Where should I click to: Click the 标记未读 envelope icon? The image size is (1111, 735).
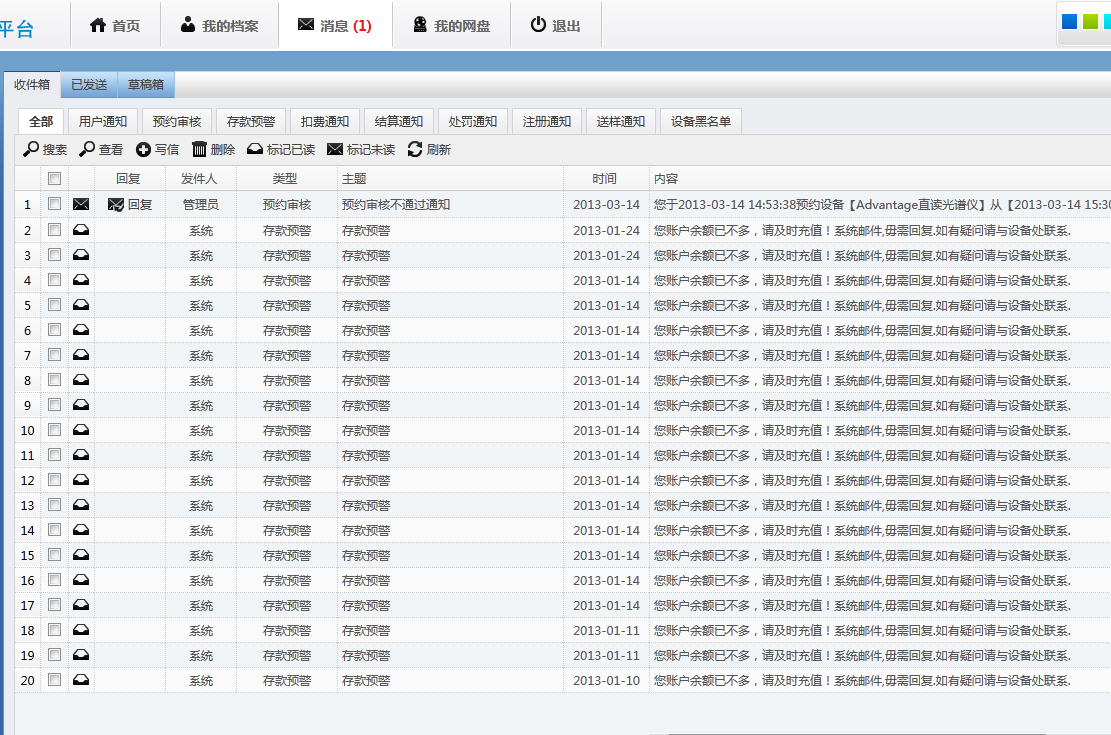[335, 150]
